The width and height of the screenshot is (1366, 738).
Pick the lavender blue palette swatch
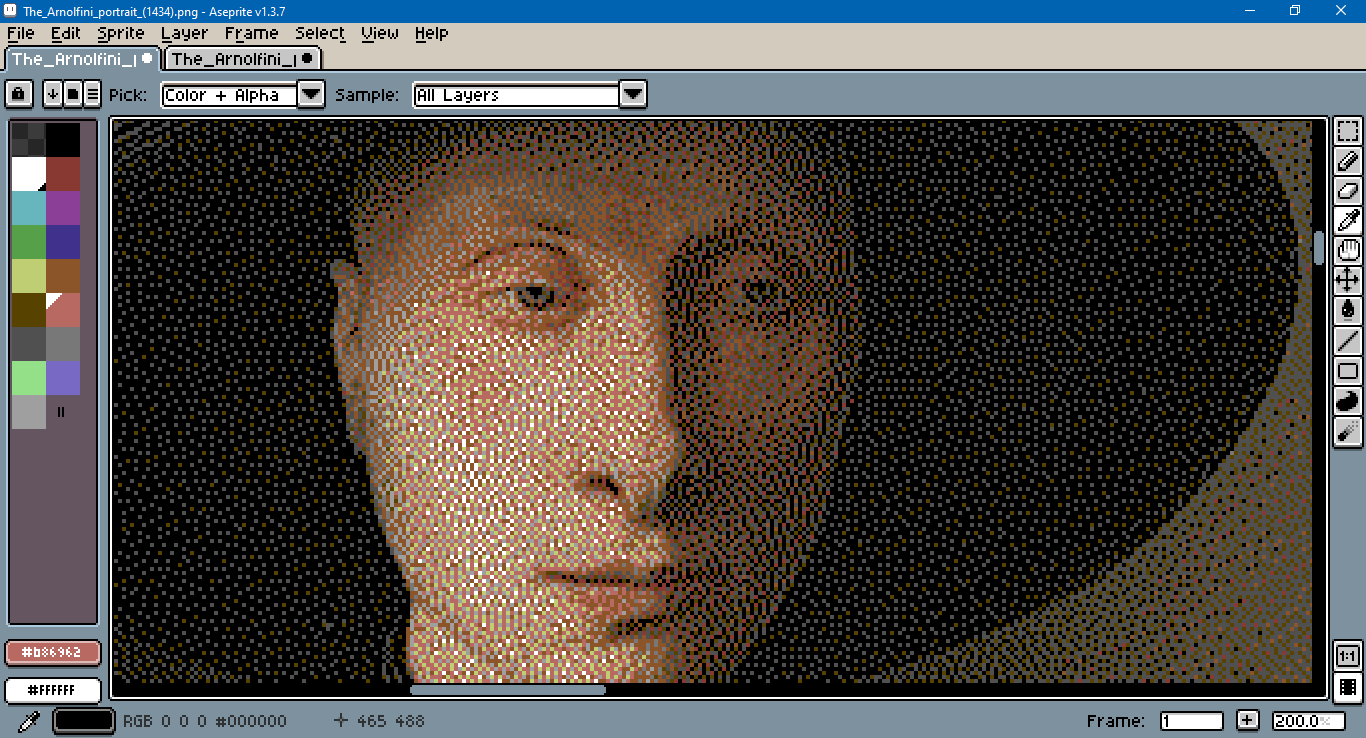pos(63,378)
